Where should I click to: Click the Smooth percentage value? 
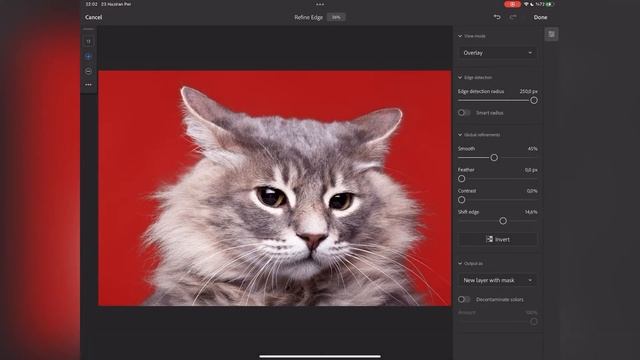[532, 149]
